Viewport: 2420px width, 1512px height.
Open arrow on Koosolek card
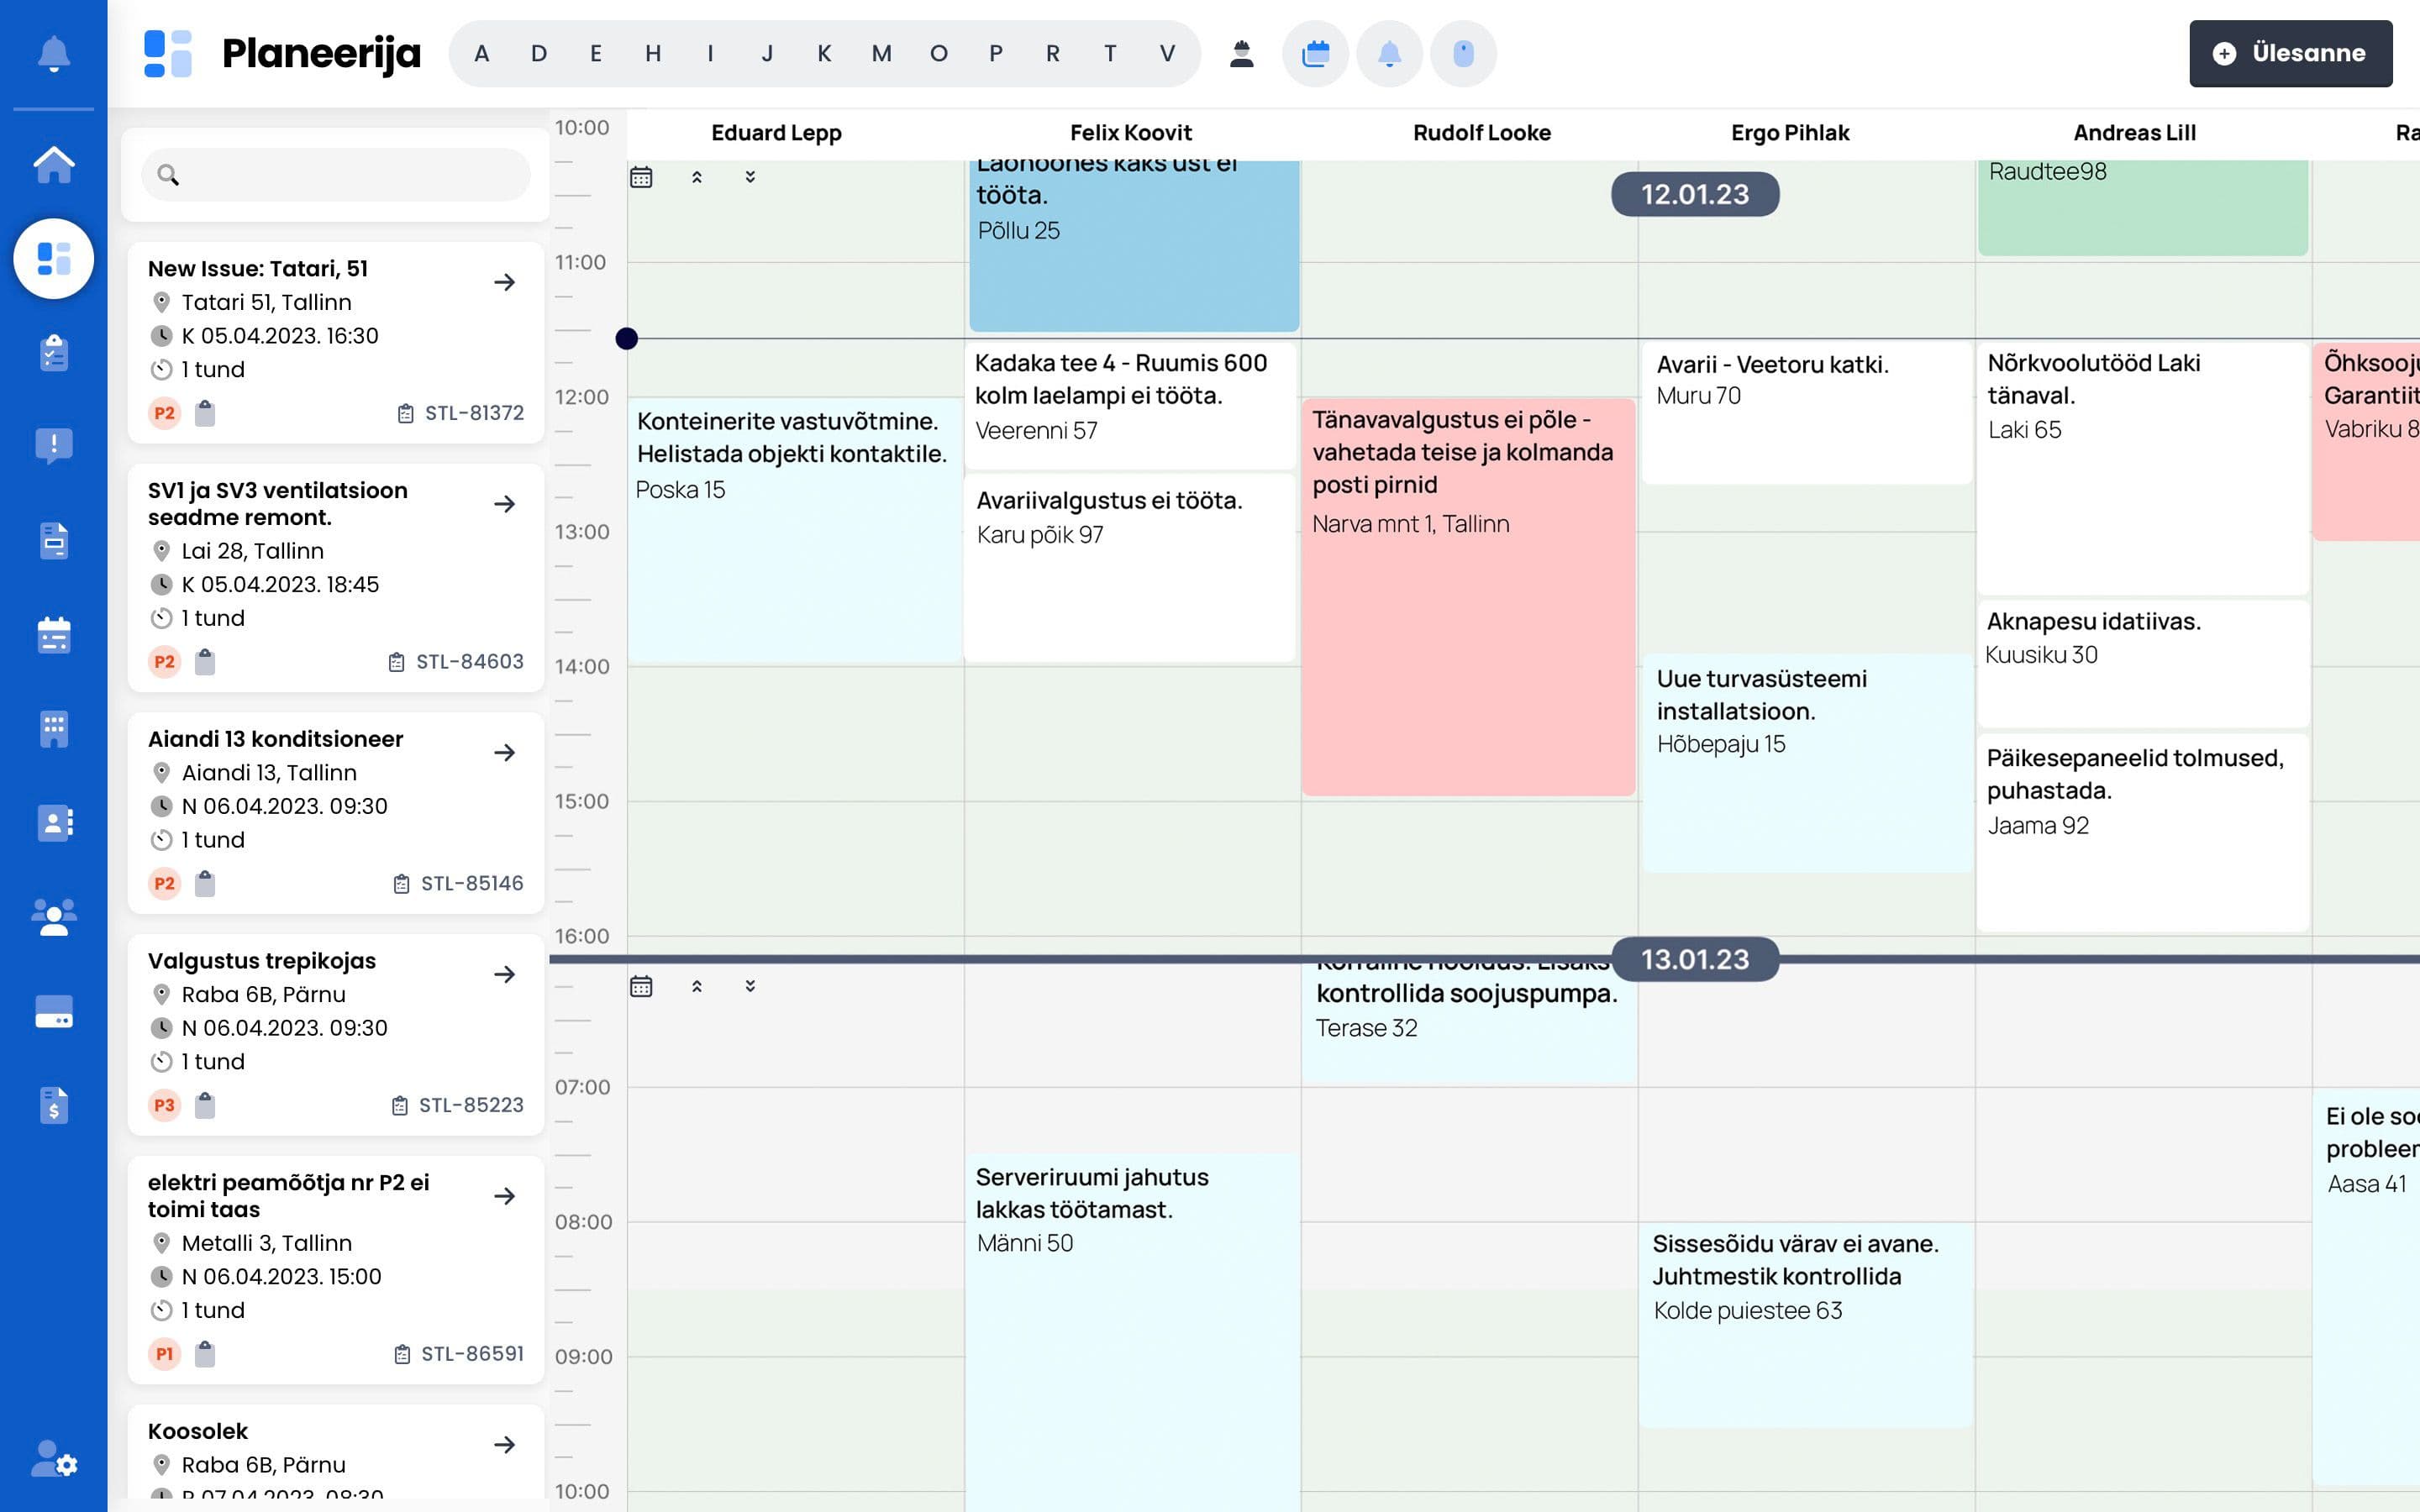(x=505, y=1445)
